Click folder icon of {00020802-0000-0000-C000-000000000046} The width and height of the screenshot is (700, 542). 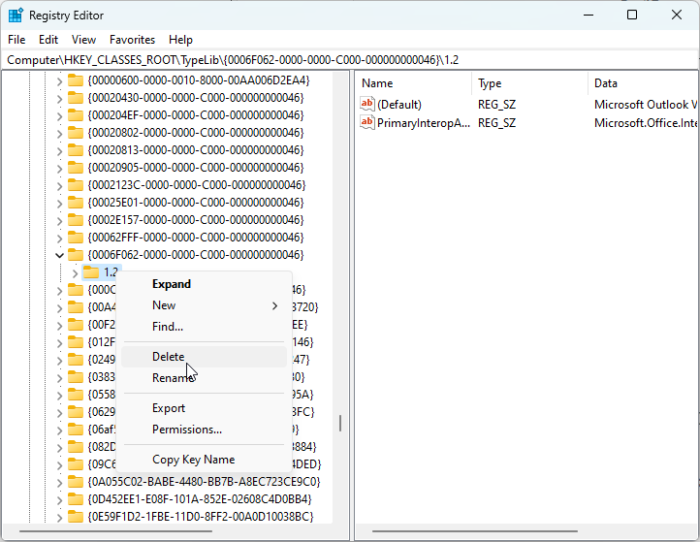coord(75,133)
